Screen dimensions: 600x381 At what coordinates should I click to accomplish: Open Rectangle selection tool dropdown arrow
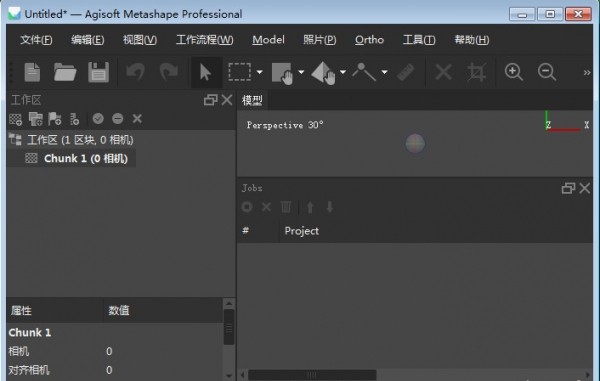259,72
